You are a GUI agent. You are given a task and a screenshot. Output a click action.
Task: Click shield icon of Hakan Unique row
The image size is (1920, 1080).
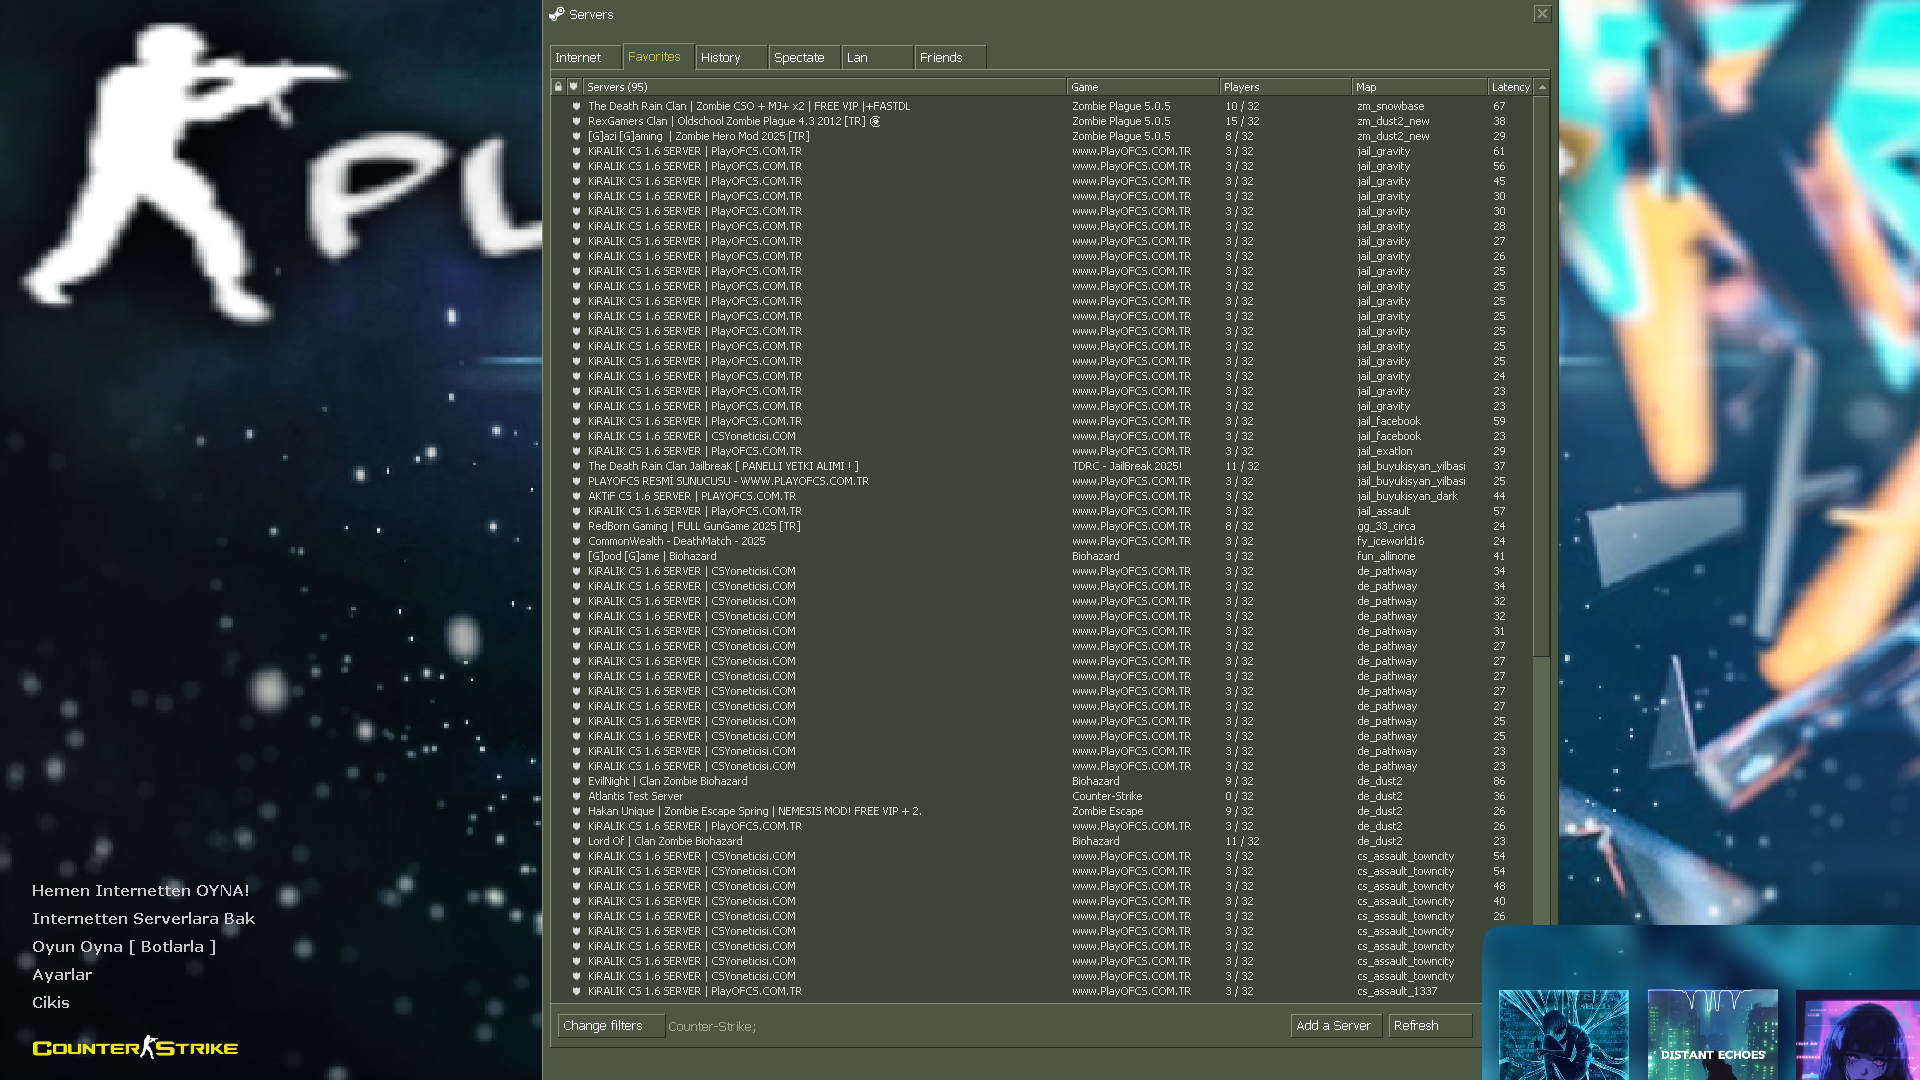point(576,811)
